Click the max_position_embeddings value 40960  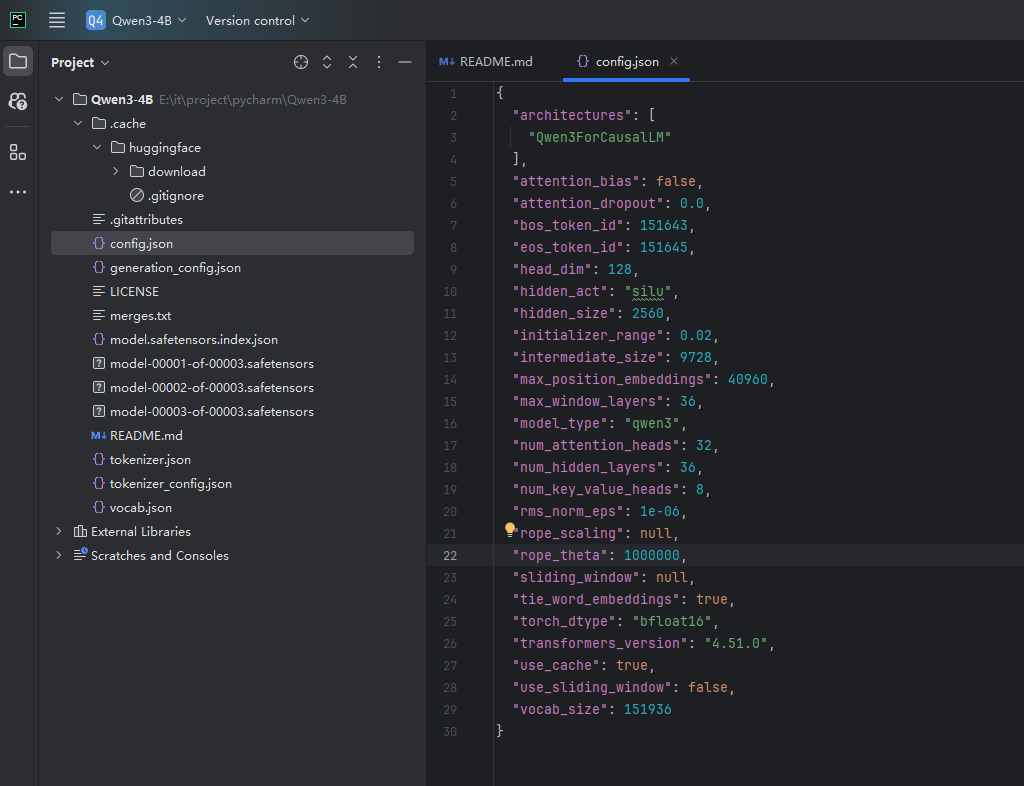click(748, 379)
